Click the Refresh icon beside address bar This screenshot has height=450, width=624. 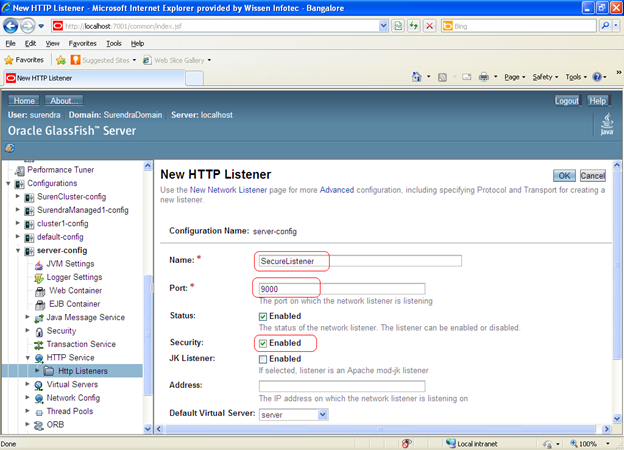[413, 26]
